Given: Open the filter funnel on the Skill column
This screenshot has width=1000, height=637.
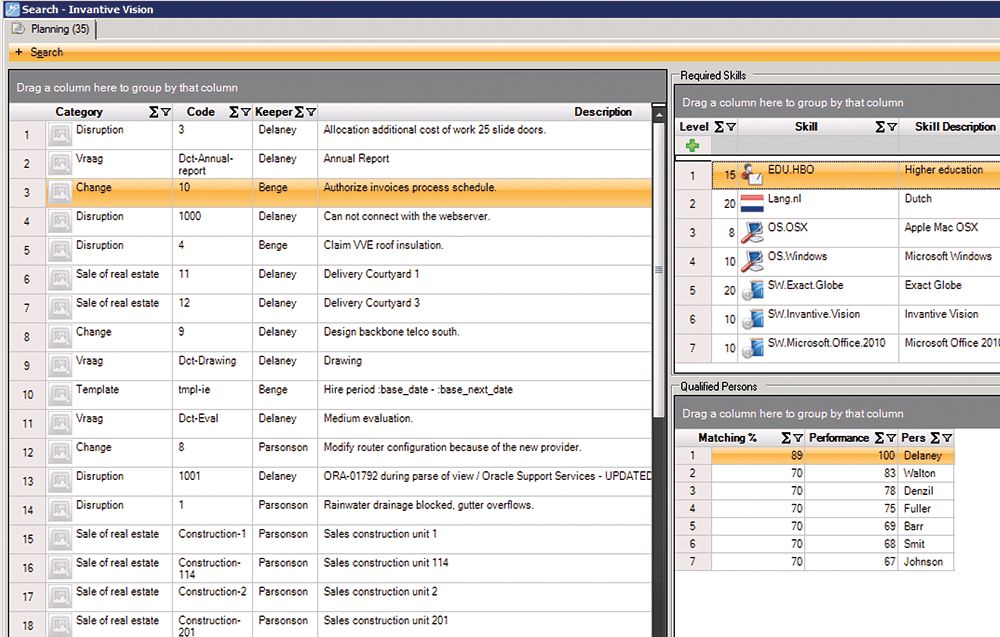Looking at the screenshot, I should pos(892,125).
